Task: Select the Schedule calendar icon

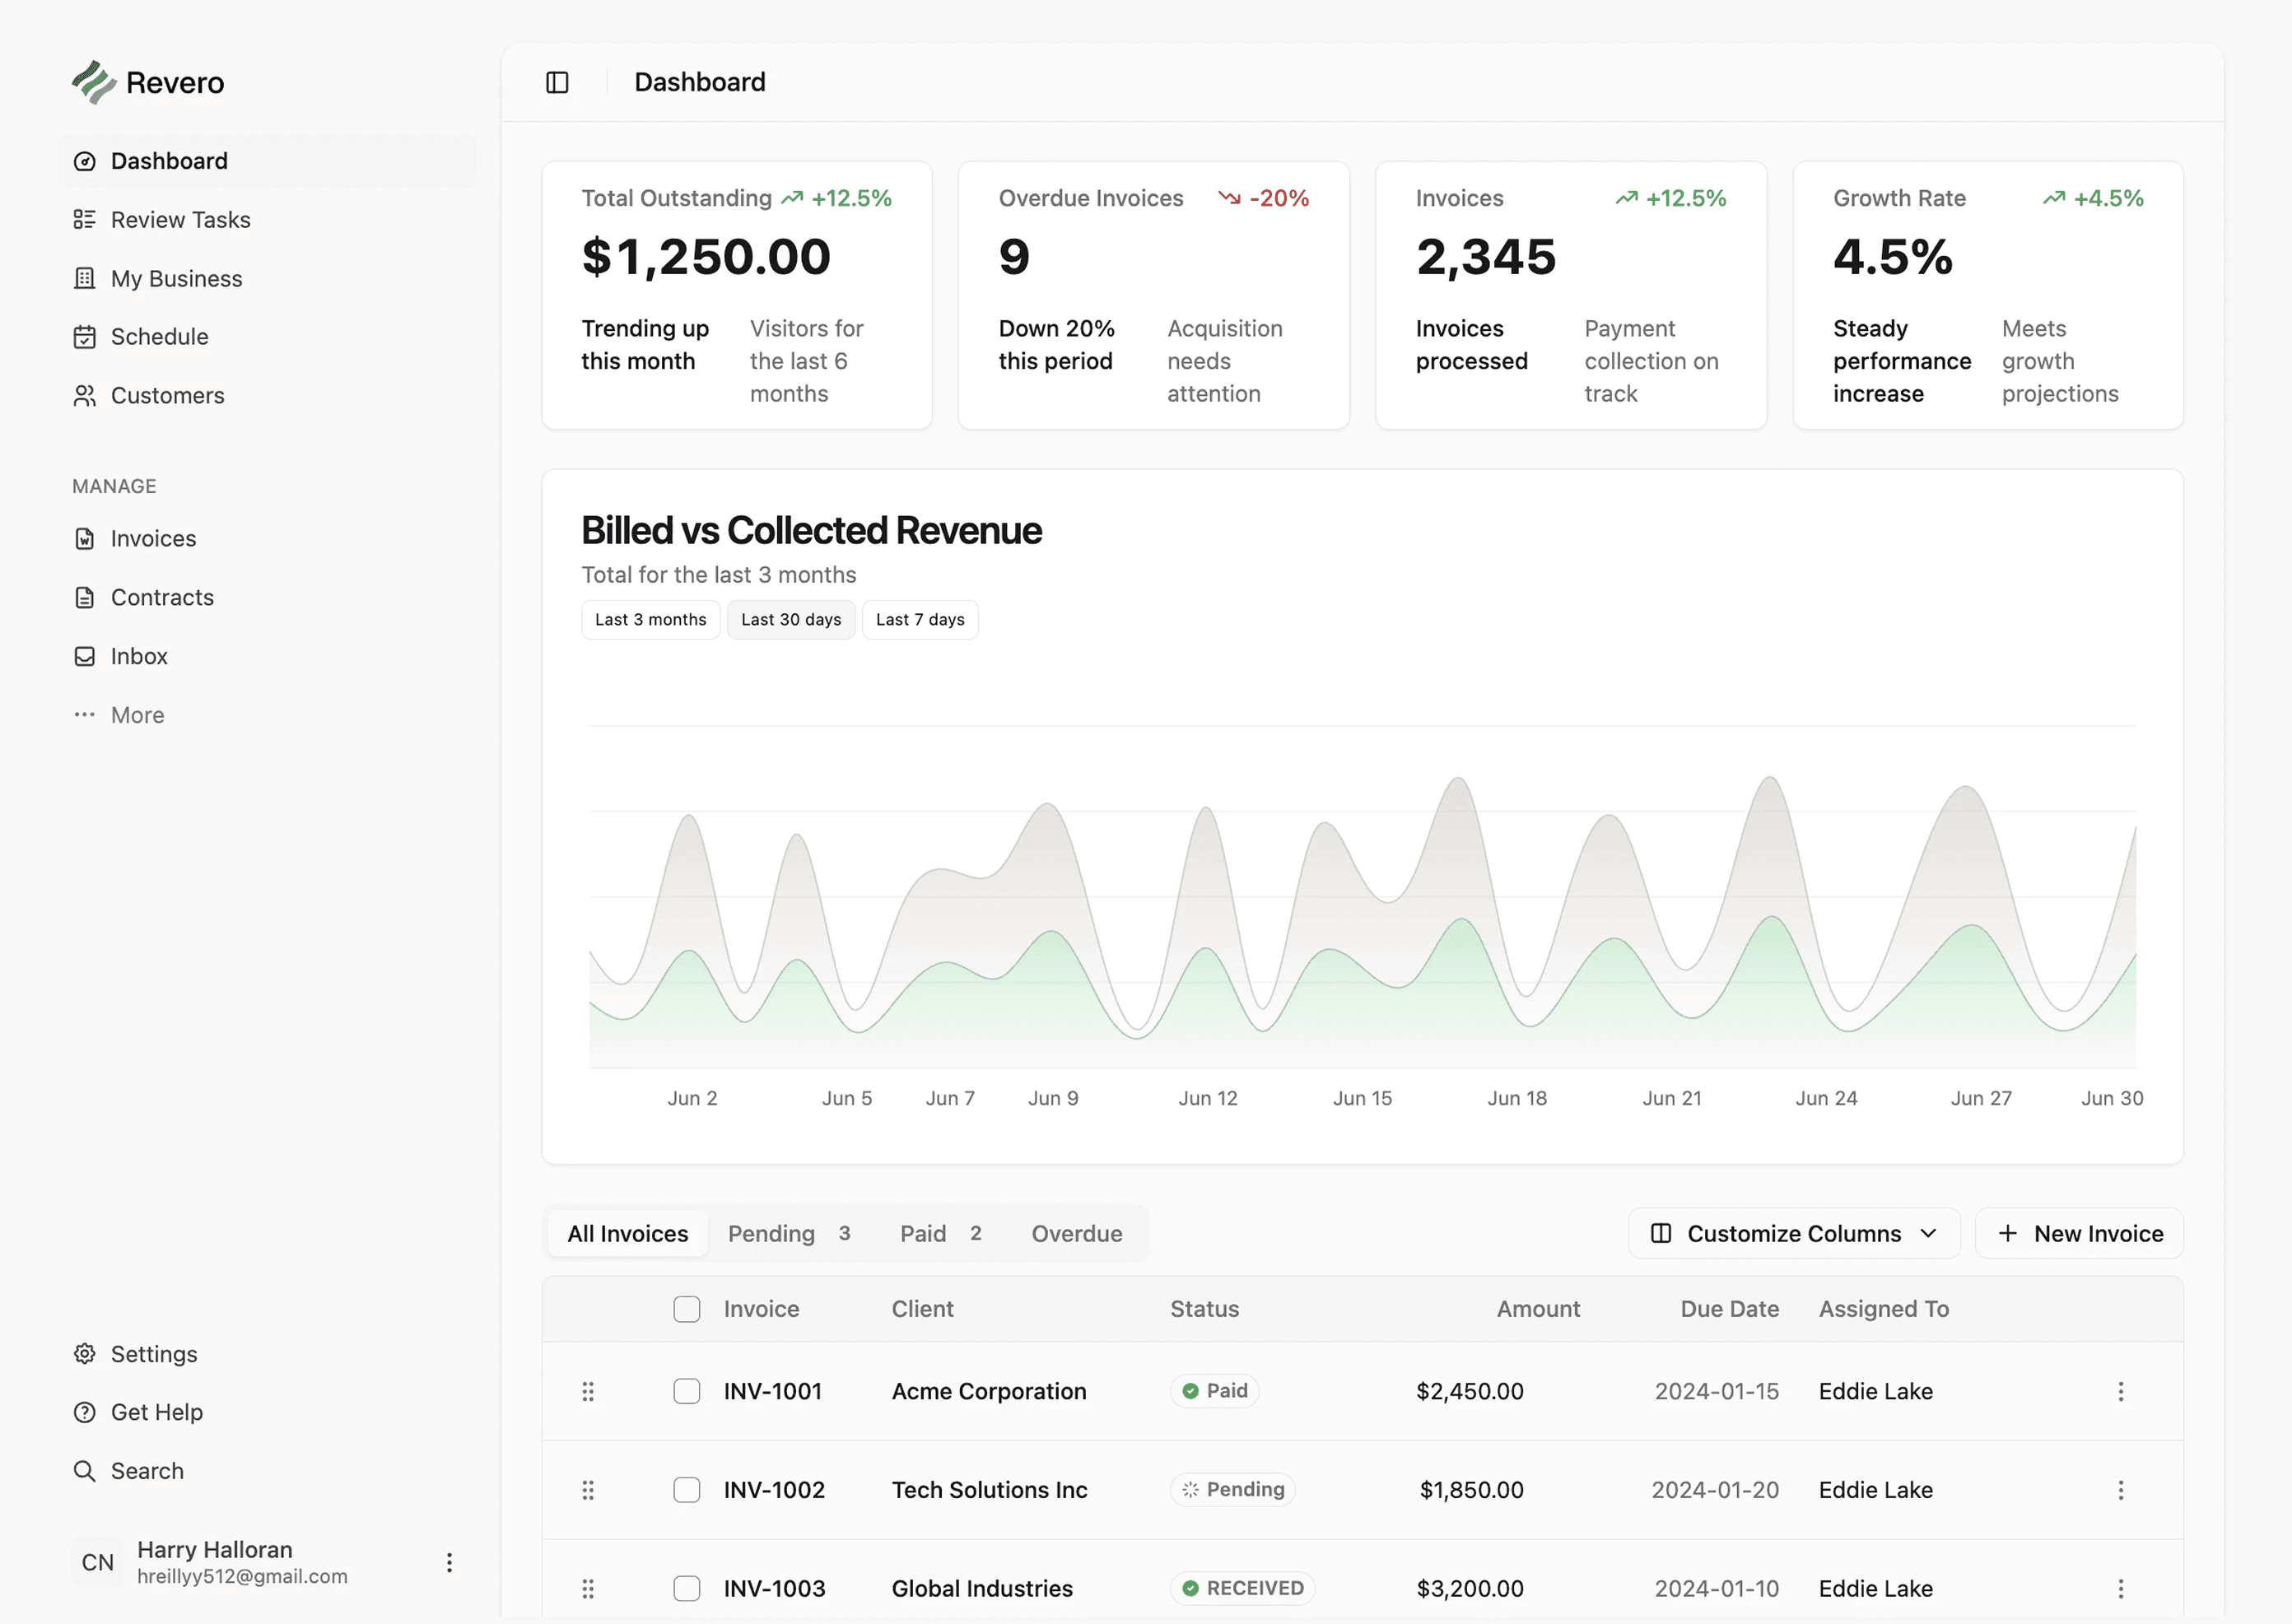Action: pyautogui.click(x=85, y=336)
